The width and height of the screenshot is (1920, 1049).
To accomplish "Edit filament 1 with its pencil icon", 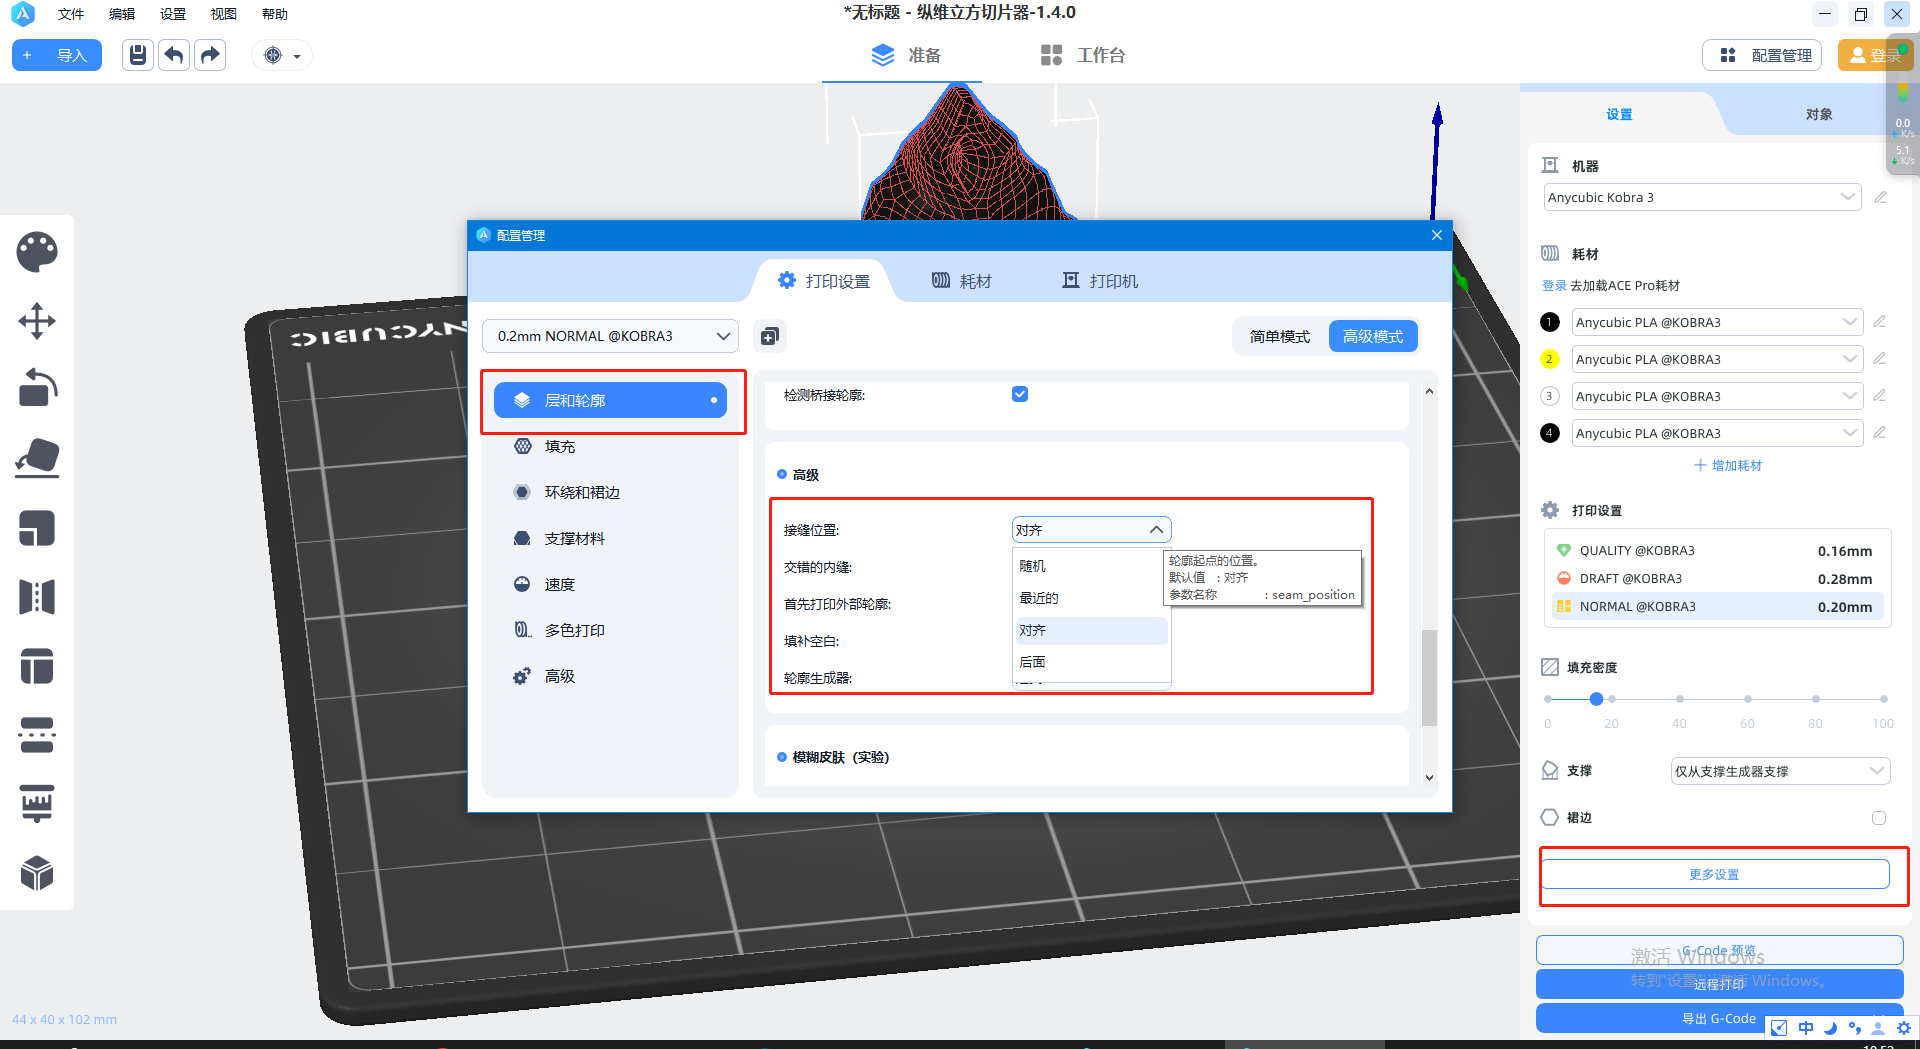I will click(x=1880, y=322).
